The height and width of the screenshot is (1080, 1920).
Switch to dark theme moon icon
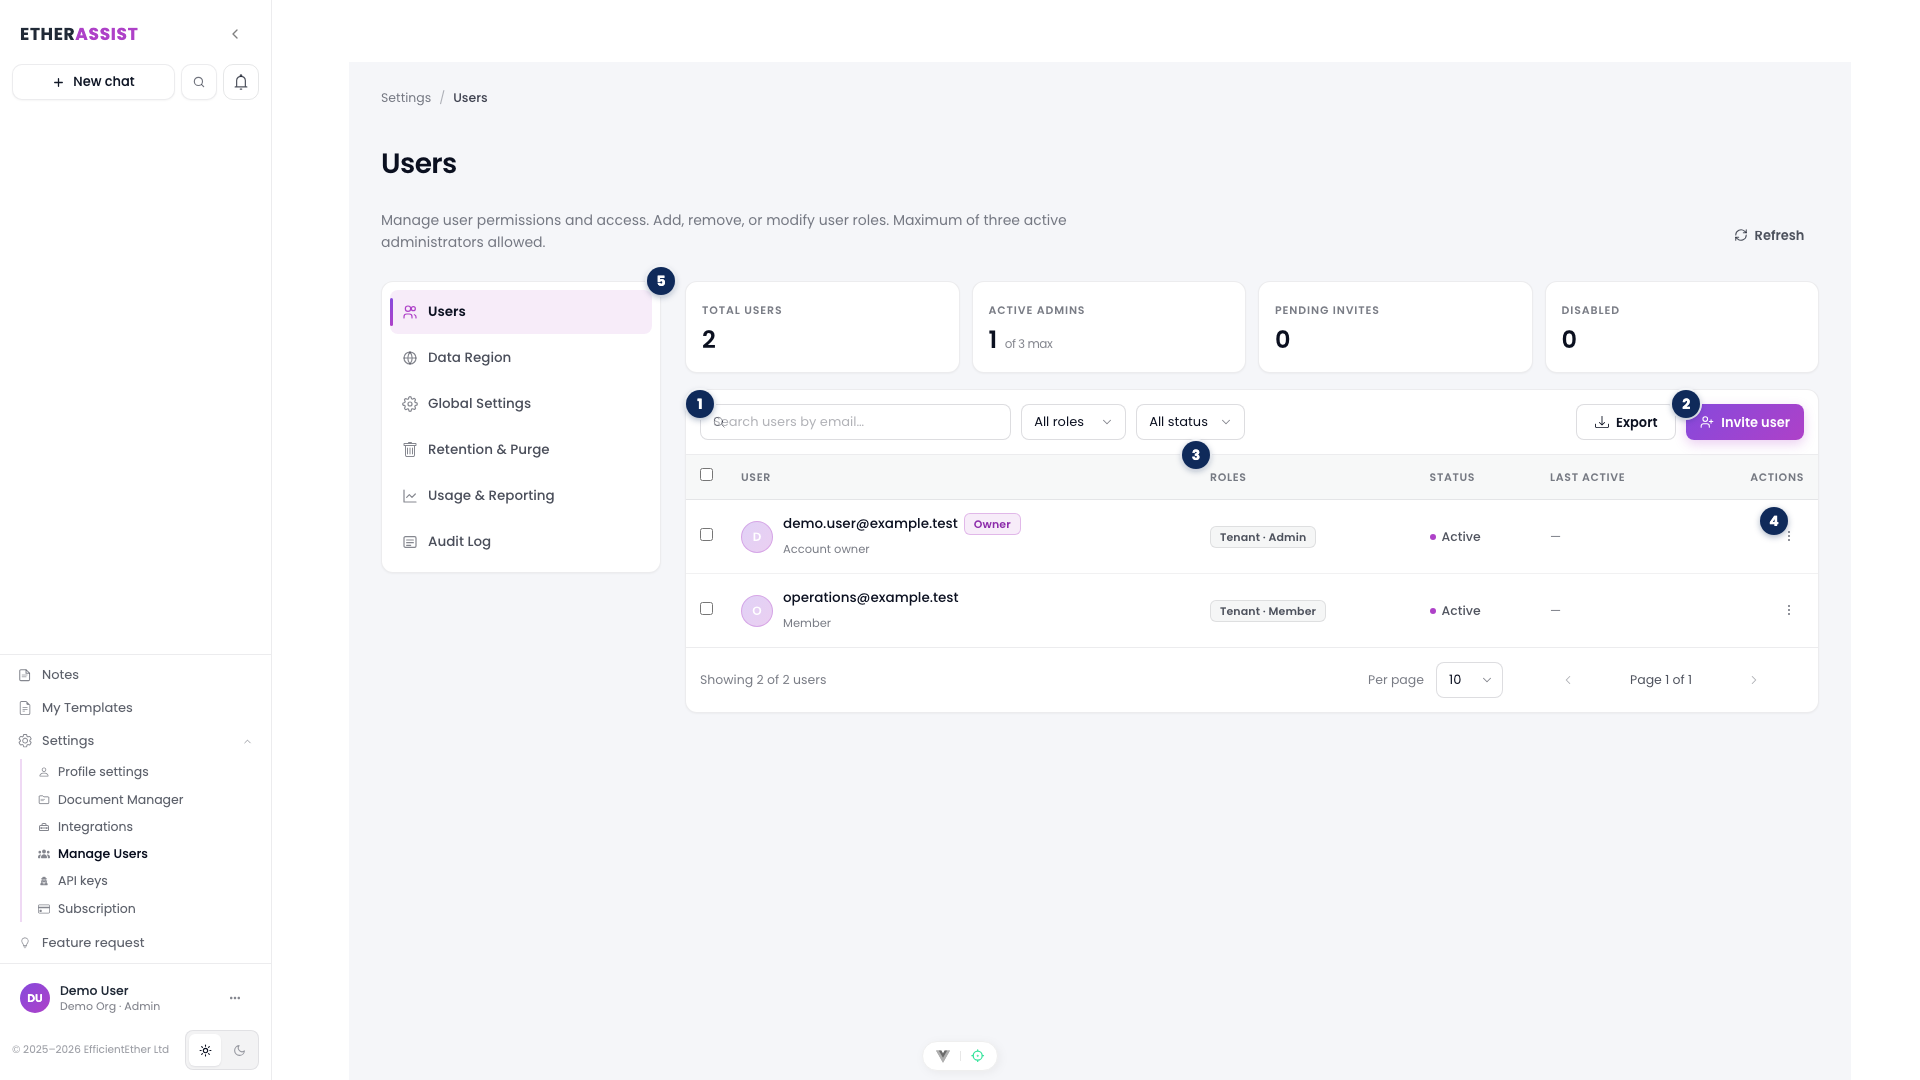(239, 1051)
